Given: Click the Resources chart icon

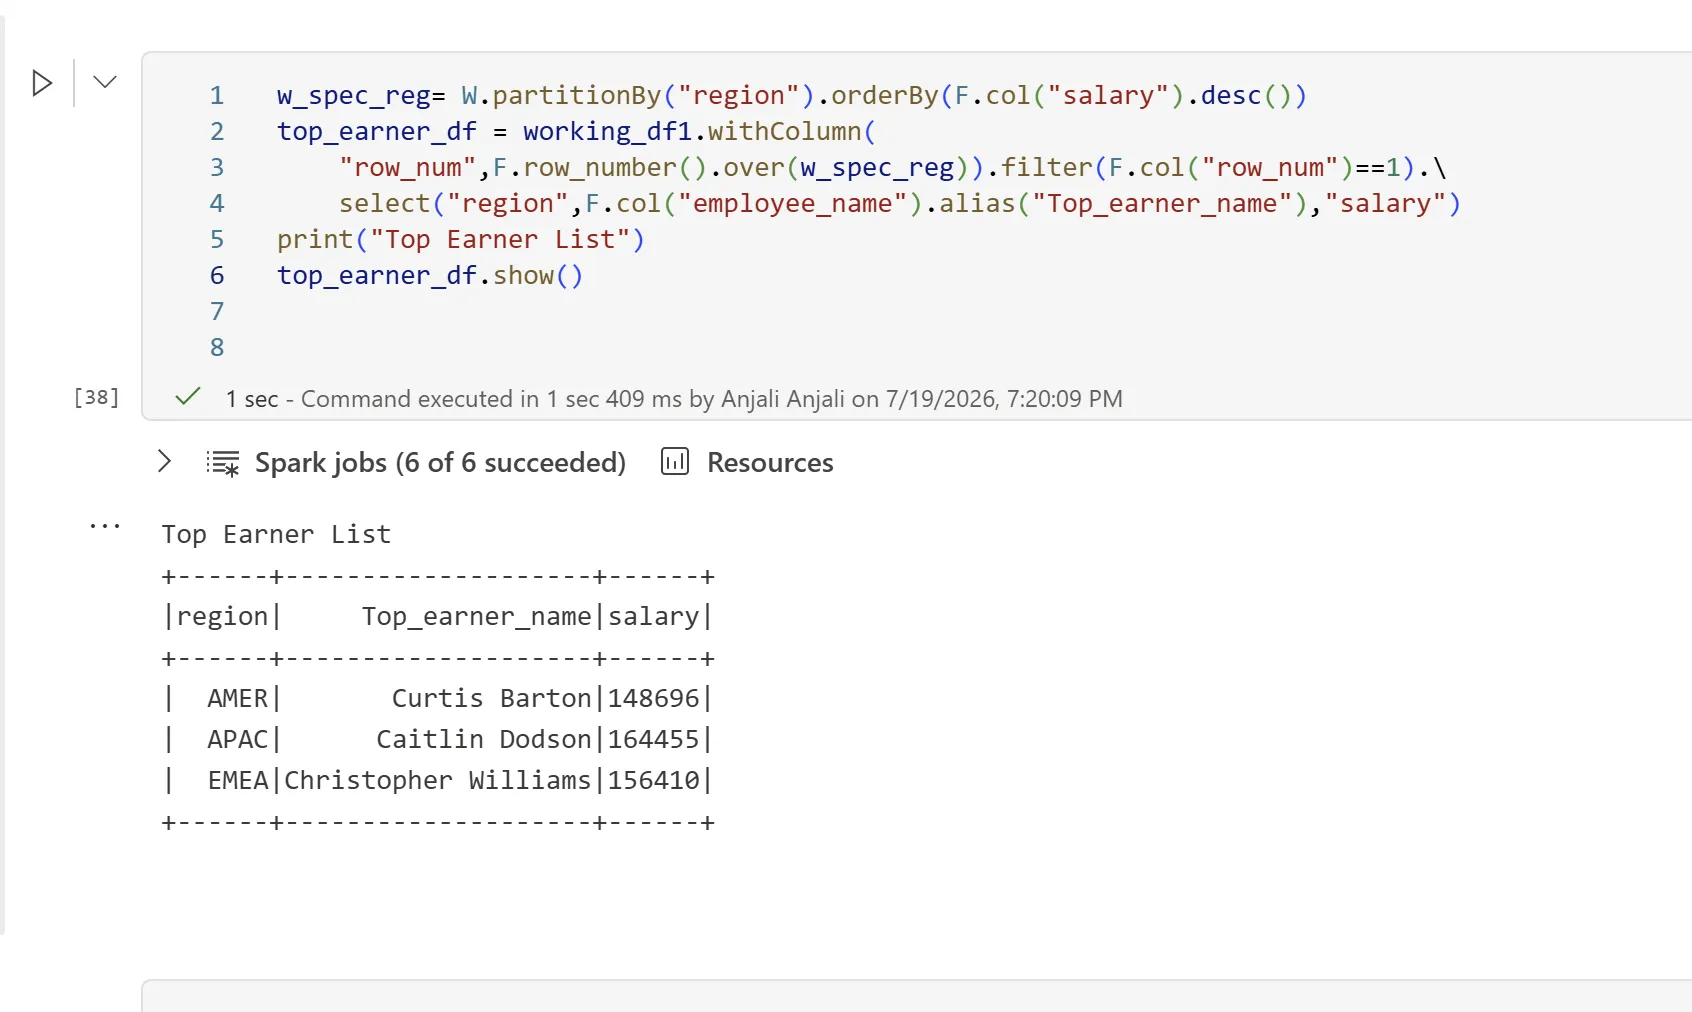Looking at the screenshot, I should [675, 461].
